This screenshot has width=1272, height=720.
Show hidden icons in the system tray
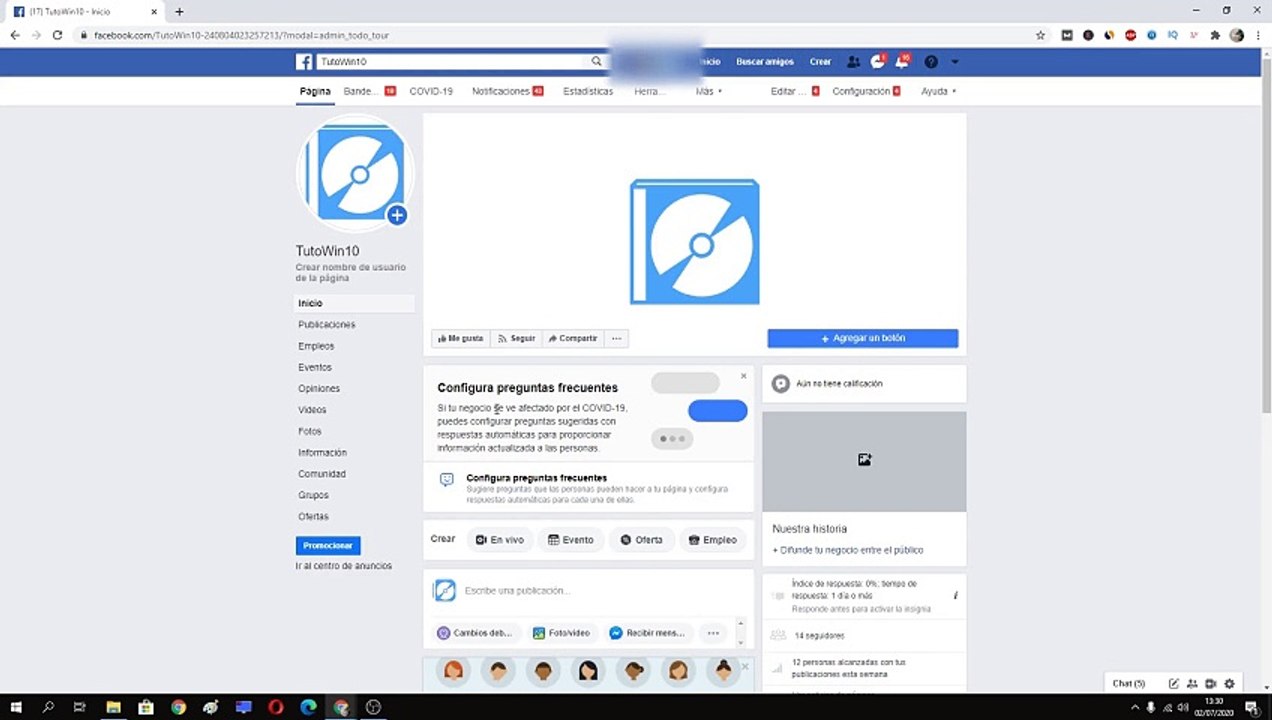pos(1133,707)
